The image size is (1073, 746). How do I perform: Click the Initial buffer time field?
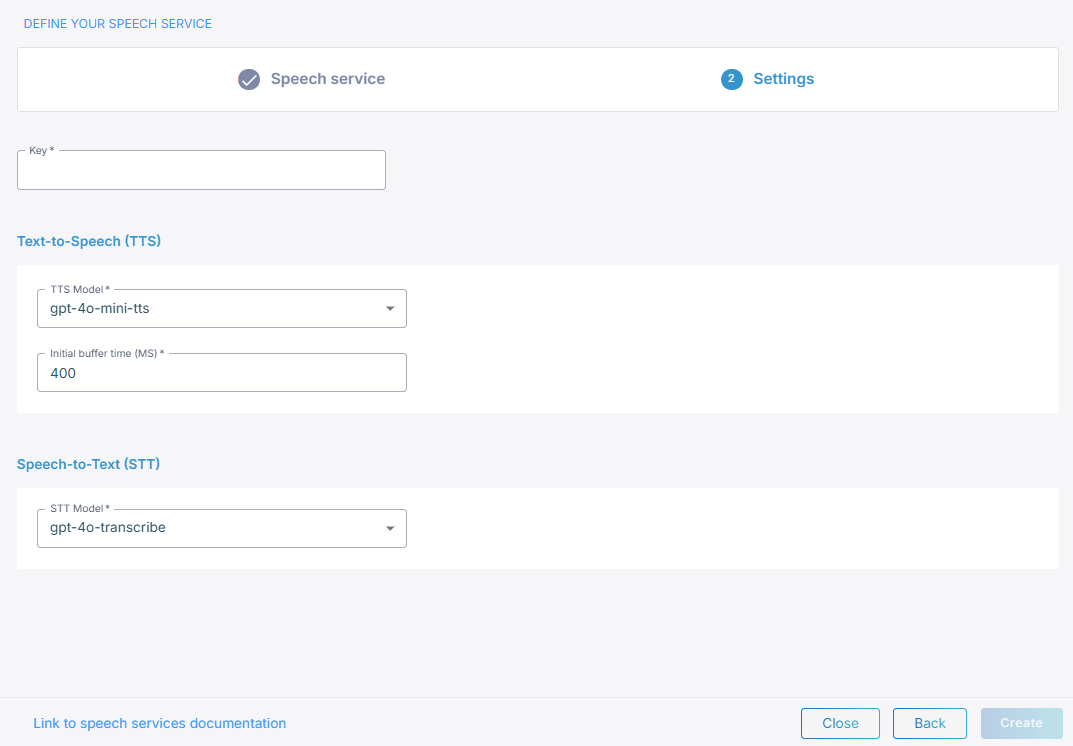pyautogui.click(x=221, y=374)
